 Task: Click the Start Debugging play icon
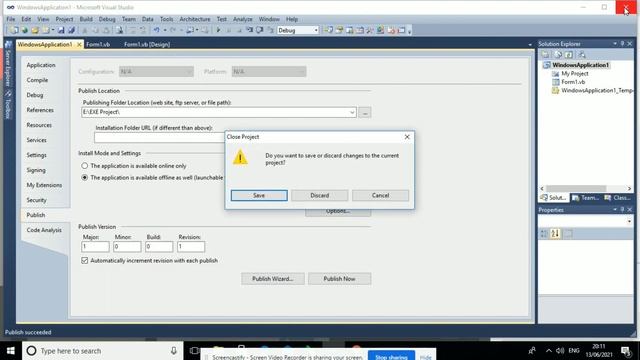(218, 30)
